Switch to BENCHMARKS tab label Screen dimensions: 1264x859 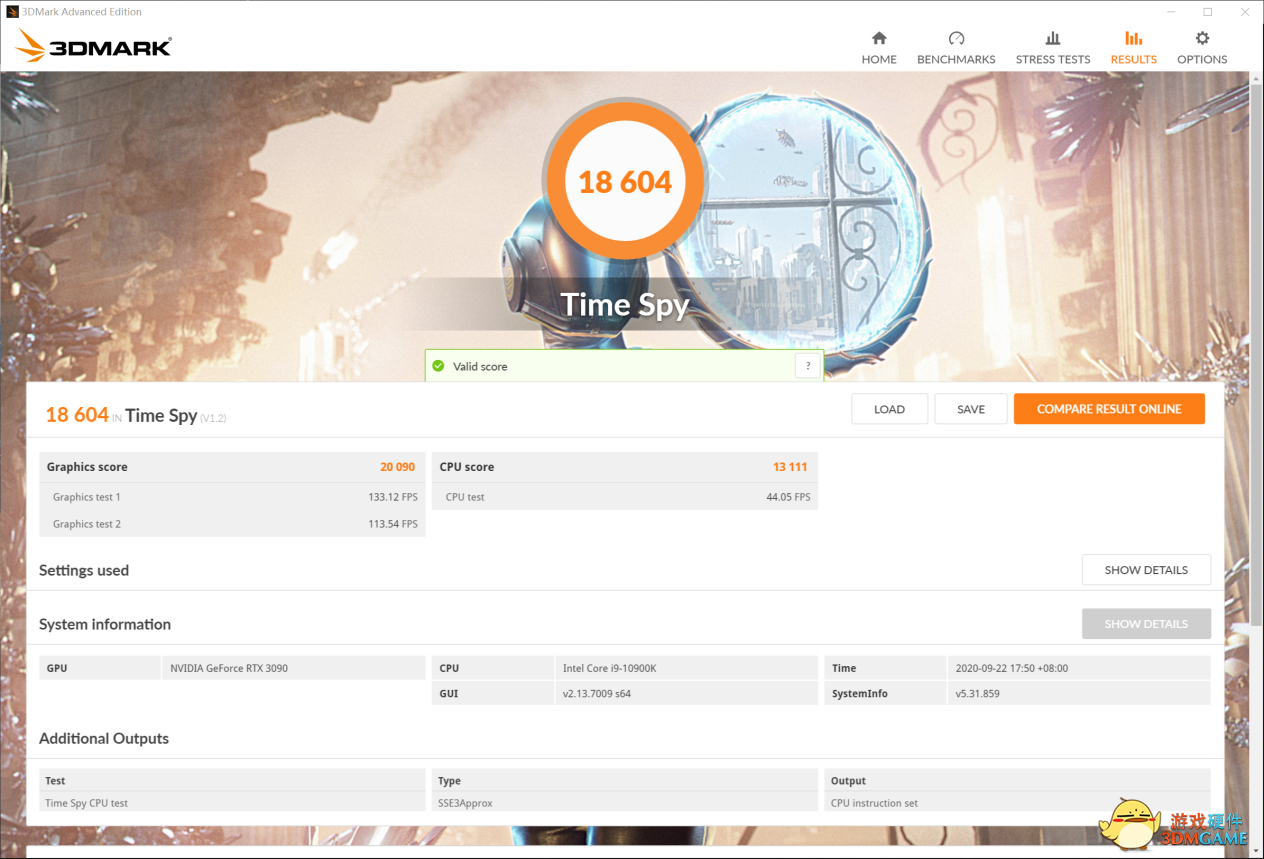click(956, 59)
